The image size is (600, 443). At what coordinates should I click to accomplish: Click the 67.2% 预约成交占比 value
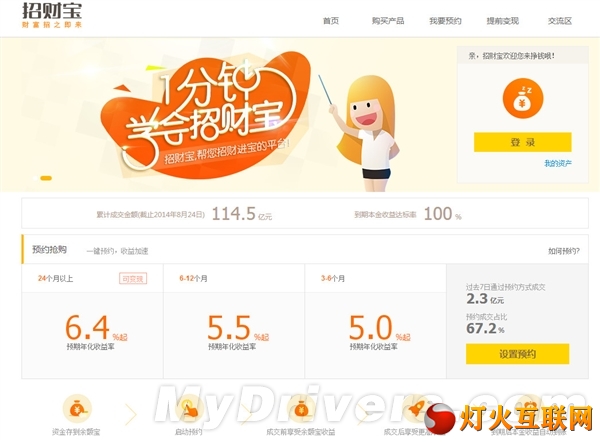click(x=485, y=328)
